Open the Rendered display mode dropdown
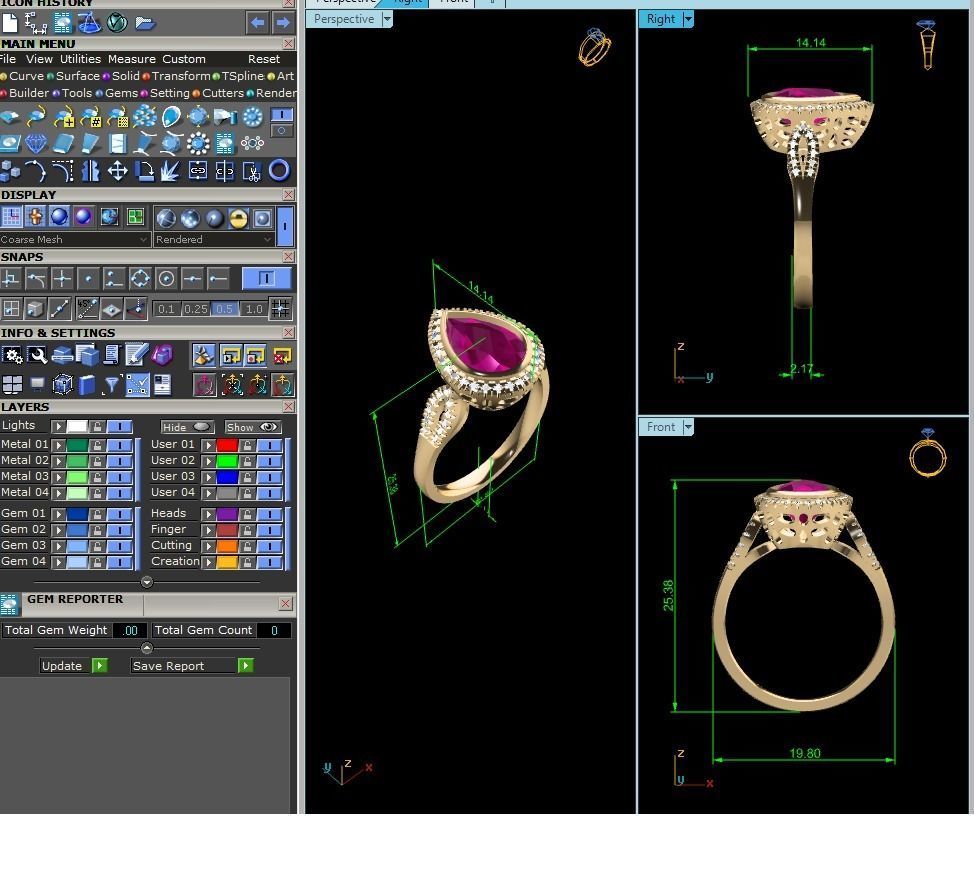 (x=214, y=239)
